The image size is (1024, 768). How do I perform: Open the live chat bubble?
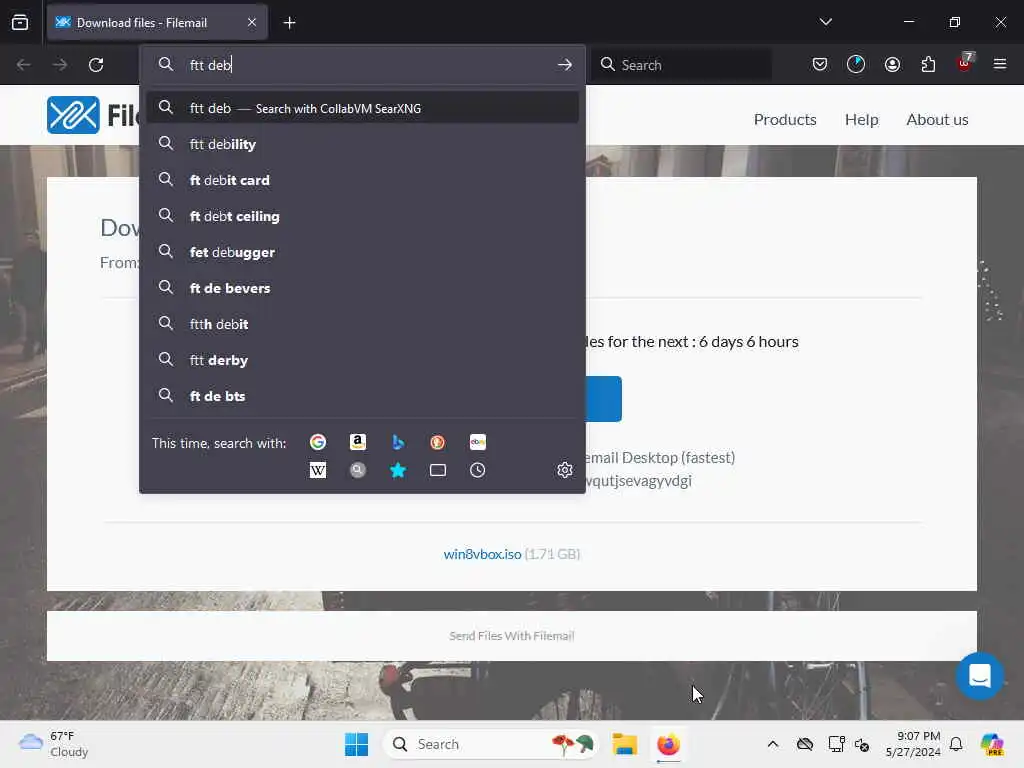[980, 675]
